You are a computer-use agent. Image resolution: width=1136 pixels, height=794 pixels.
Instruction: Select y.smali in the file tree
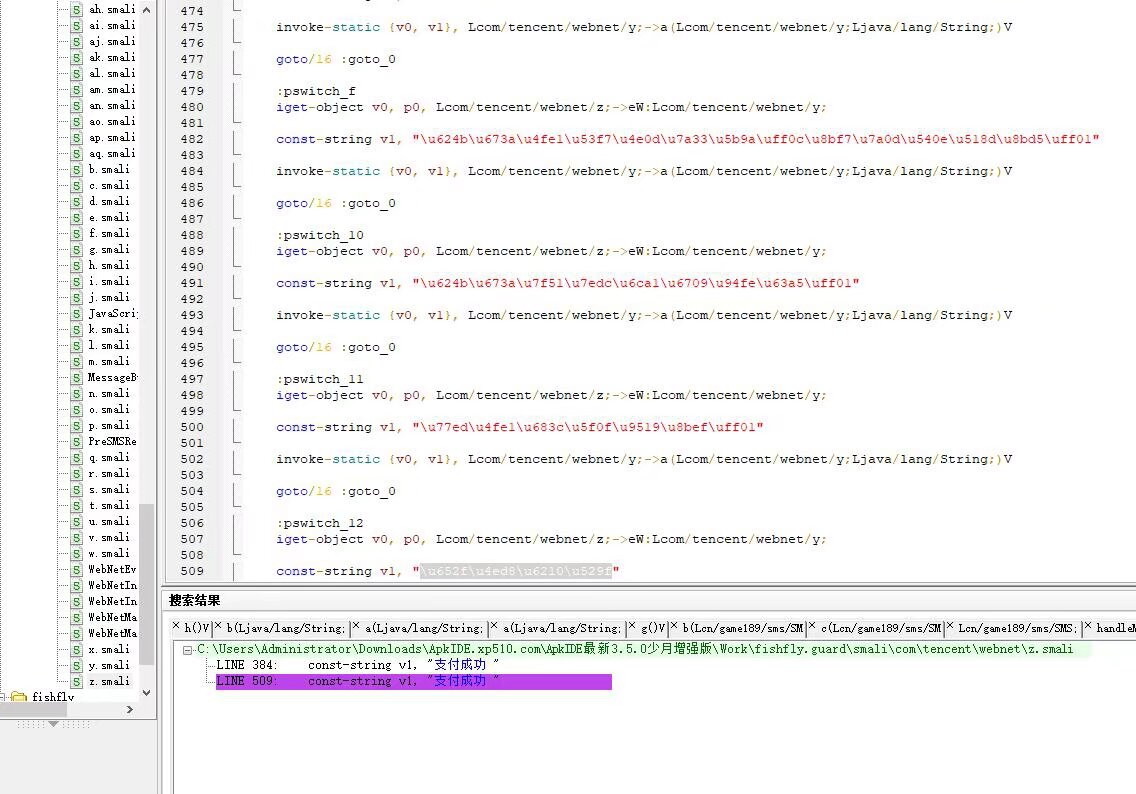[108, 665]
